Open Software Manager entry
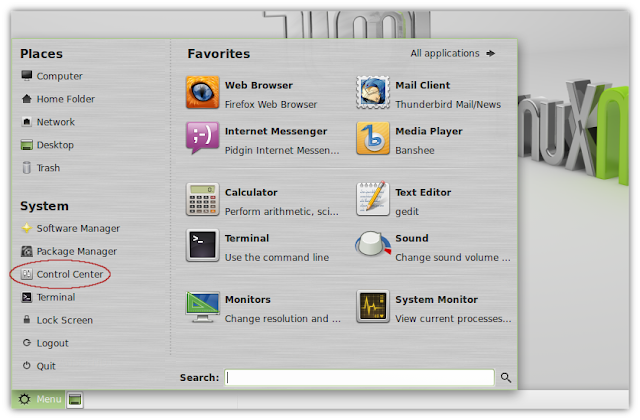Image resolution: width=640 pixels, height=420 pixels. point(77,228)
